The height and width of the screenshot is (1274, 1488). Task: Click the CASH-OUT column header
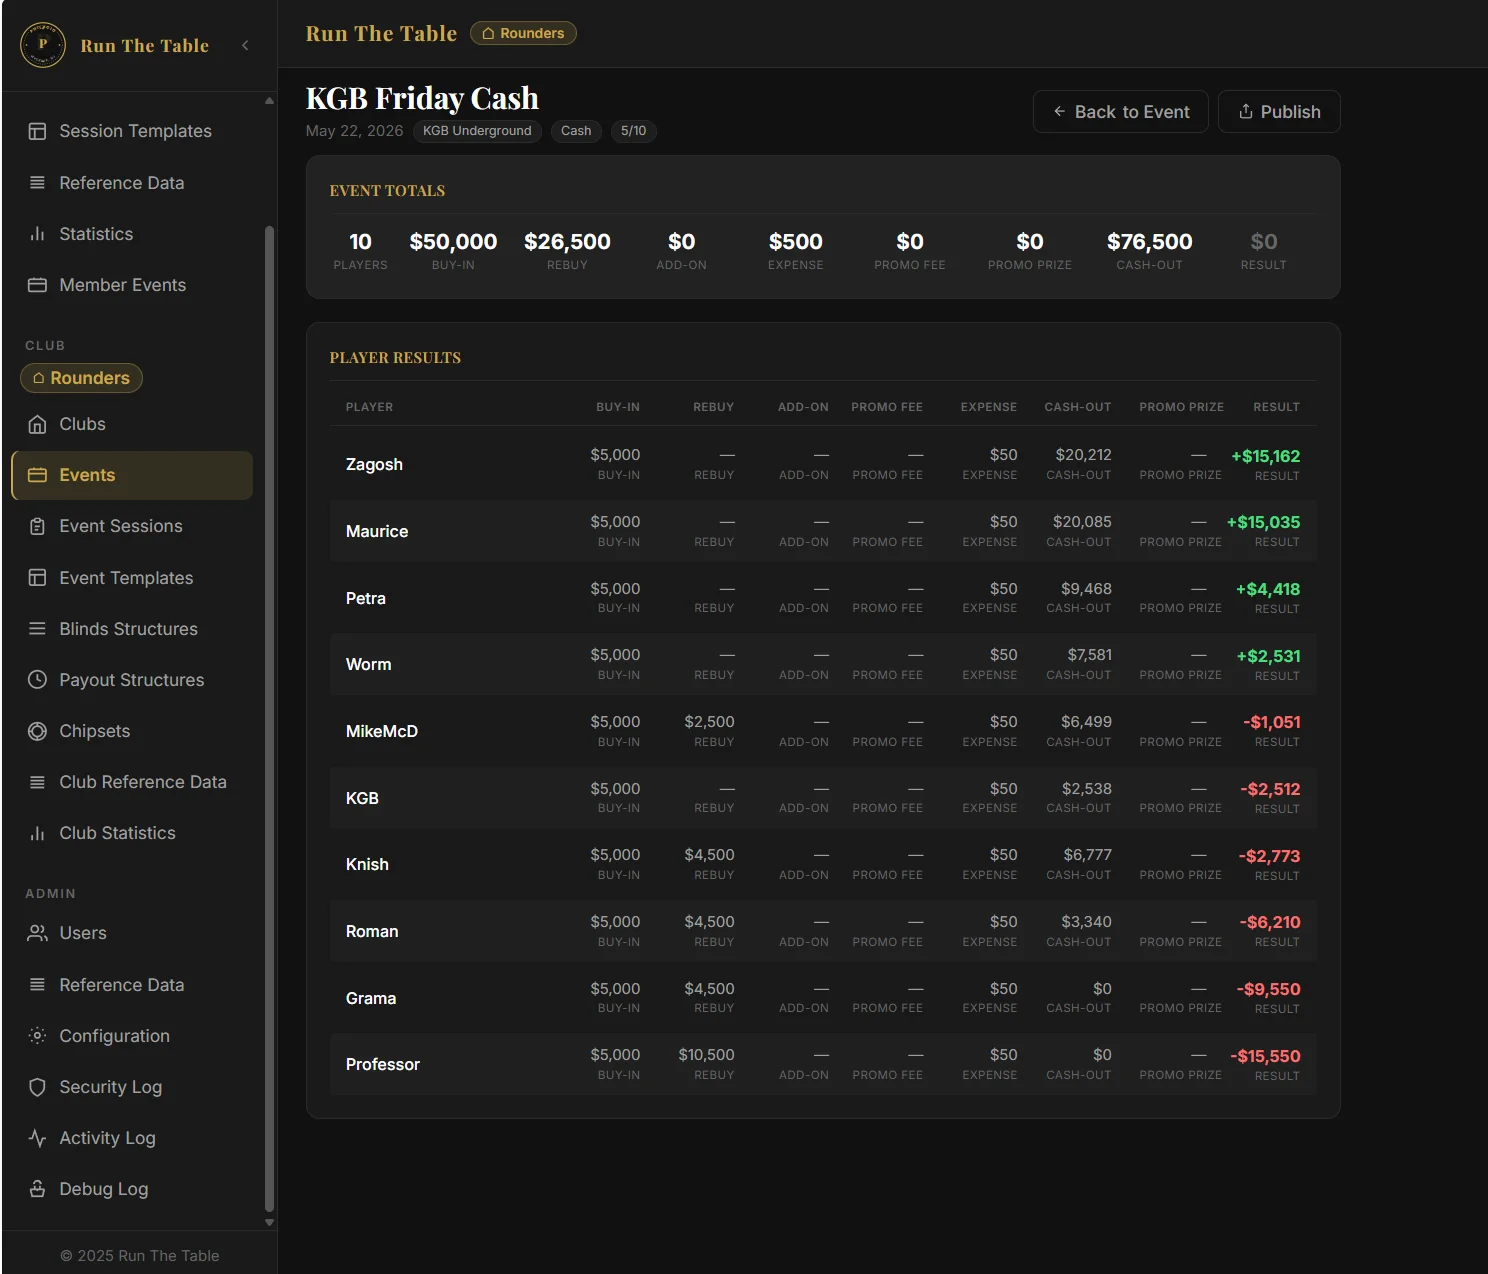click(x=1078, y=407)
